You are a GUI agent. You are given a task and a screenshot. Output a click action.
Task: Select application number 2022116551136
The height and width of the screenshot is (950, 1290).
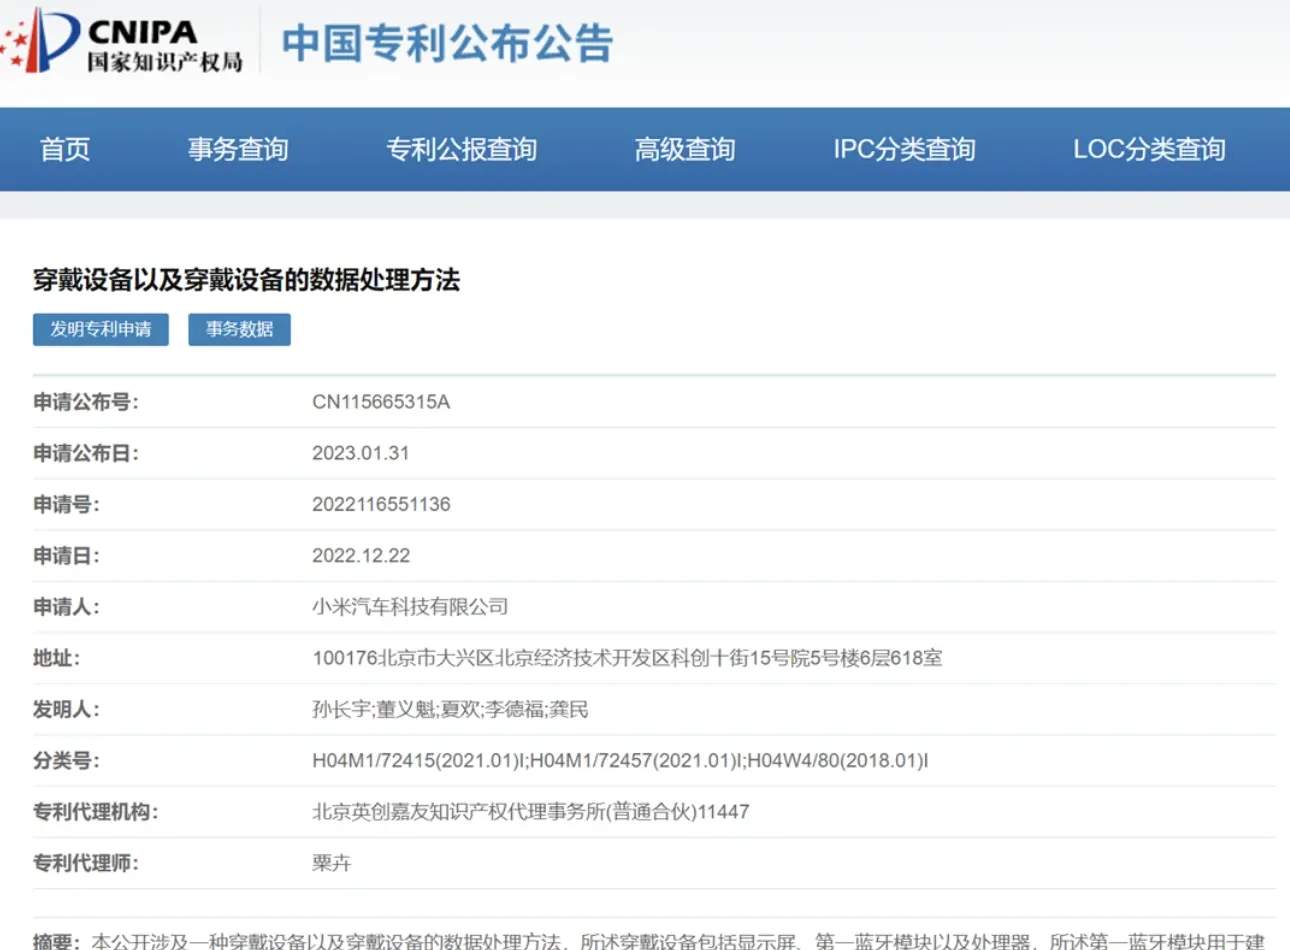(x=381, y=504)
